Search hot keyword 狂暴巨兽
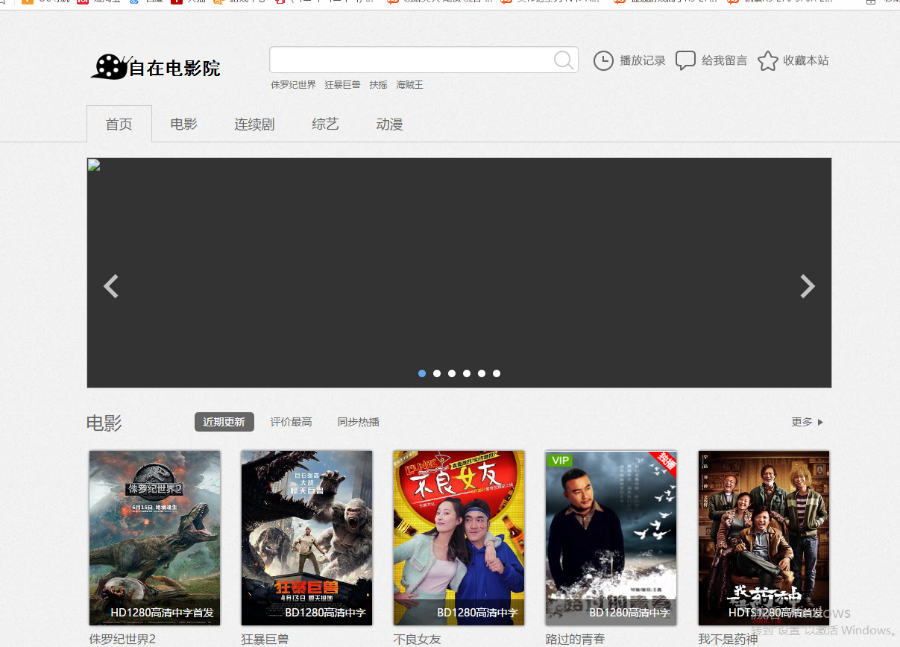This screenshot has height=647, width=900. click(x=343, y=85)
